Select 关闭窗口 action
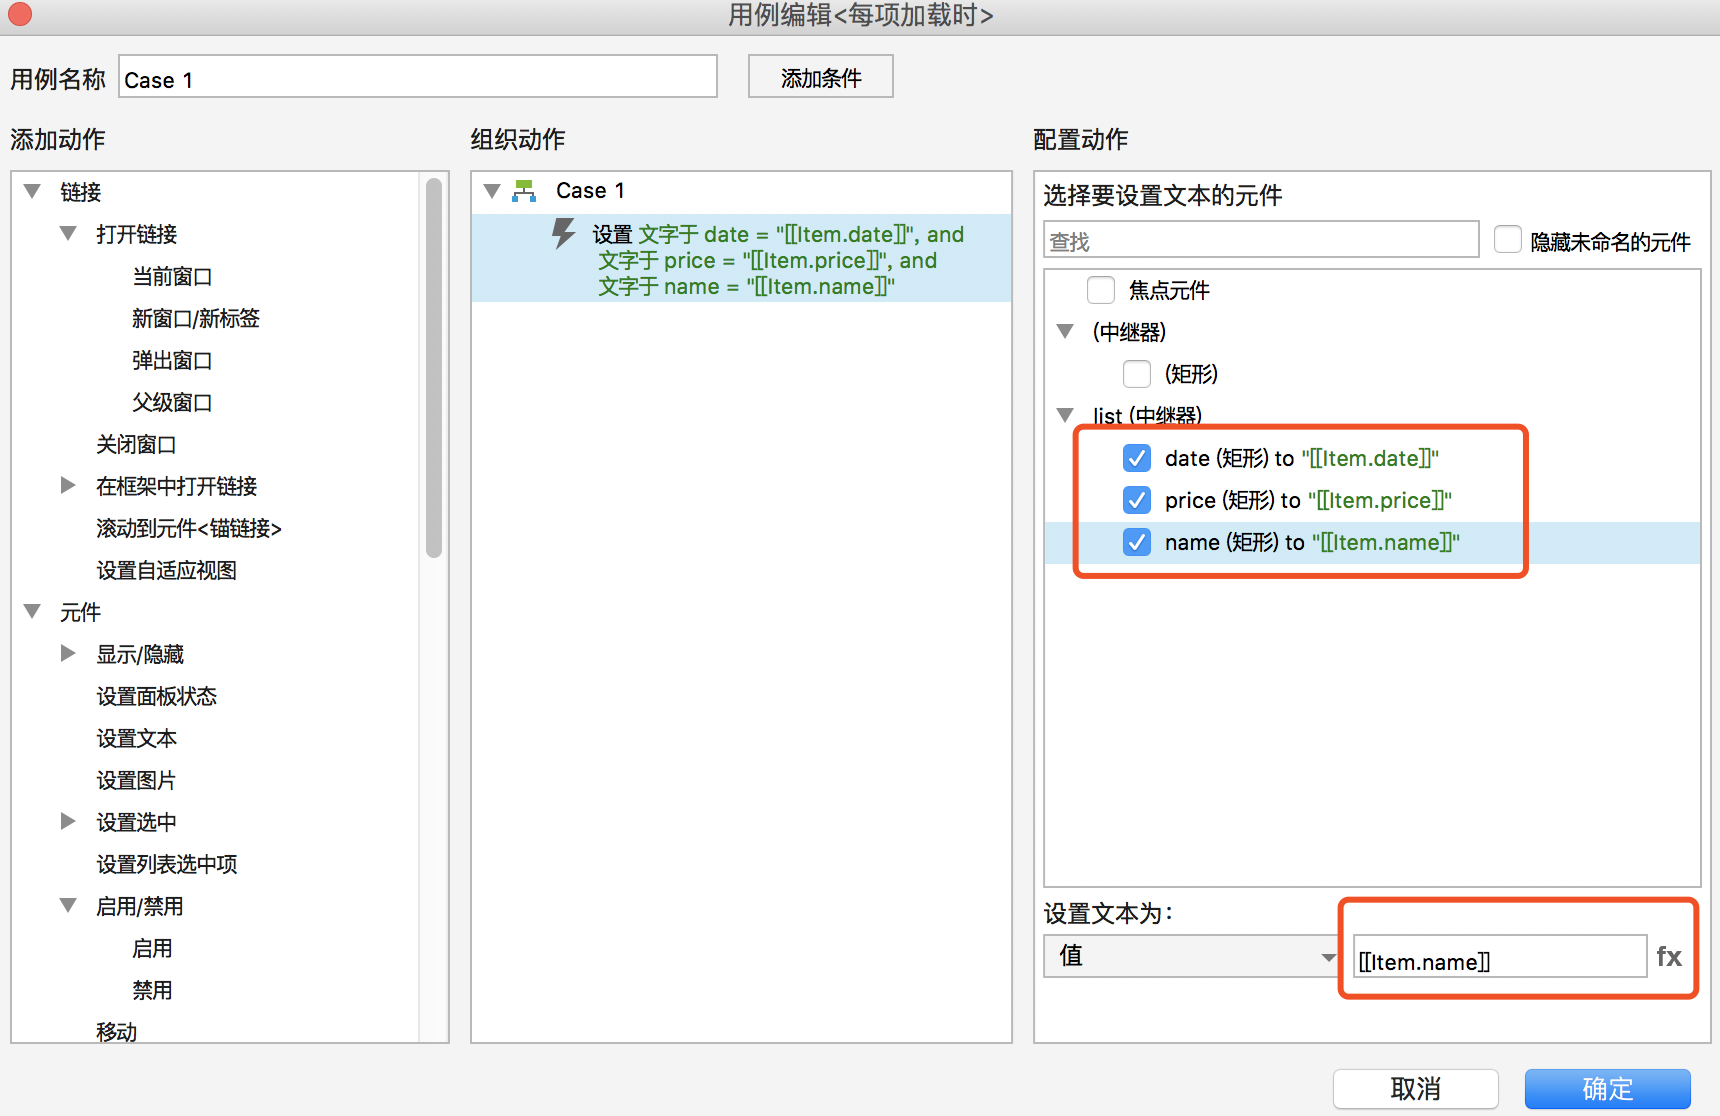 [x=136, y=444]
